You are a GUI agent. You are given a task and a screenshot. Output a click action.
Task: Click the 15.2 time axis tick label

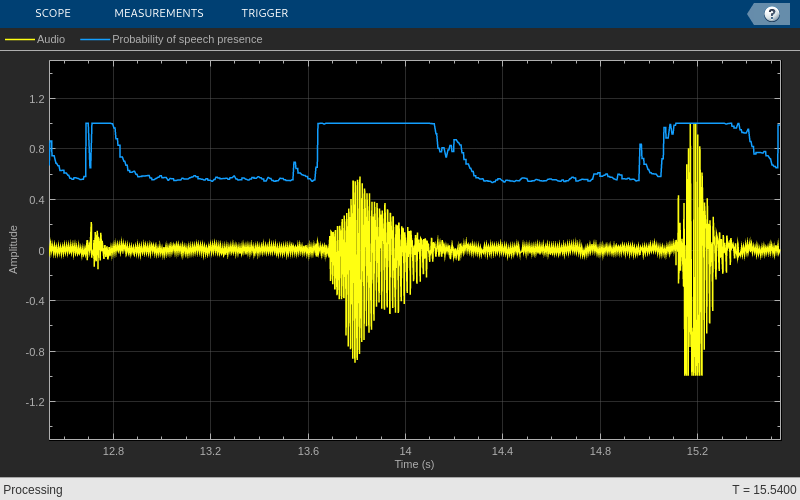(697, 451)
